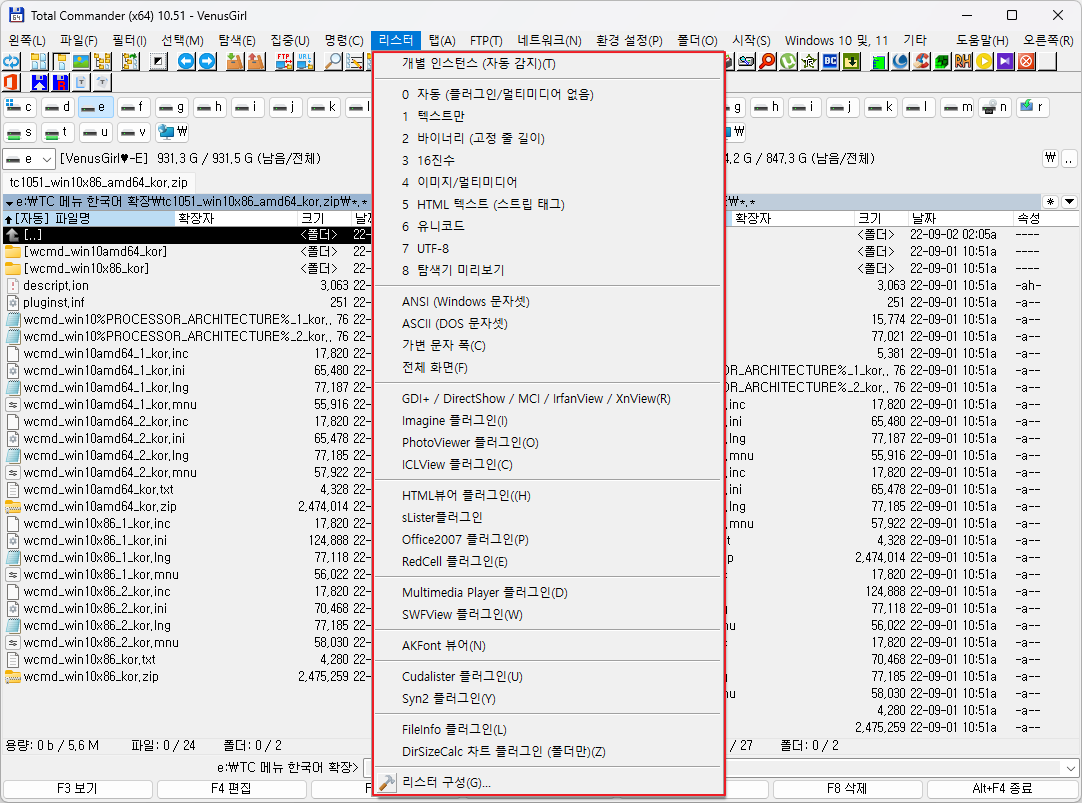Click the red magnifier search icon
Viewport: 1082px width, 803px height.
coord(767,61)
